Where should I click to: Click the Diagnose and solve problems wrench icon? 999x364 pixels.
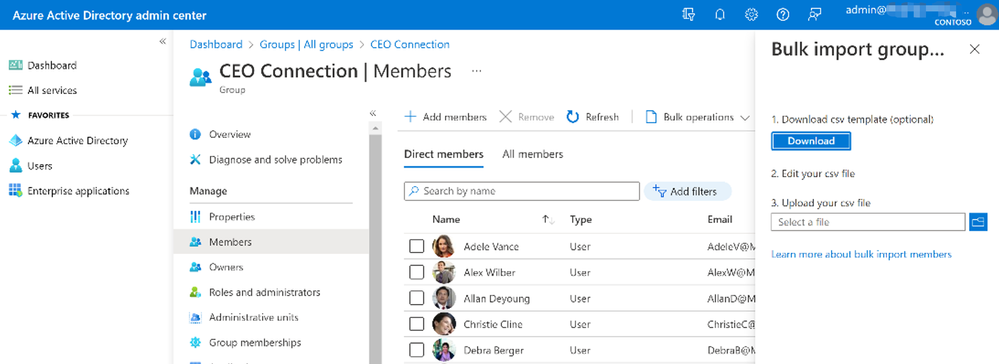[x=196, y=159]
